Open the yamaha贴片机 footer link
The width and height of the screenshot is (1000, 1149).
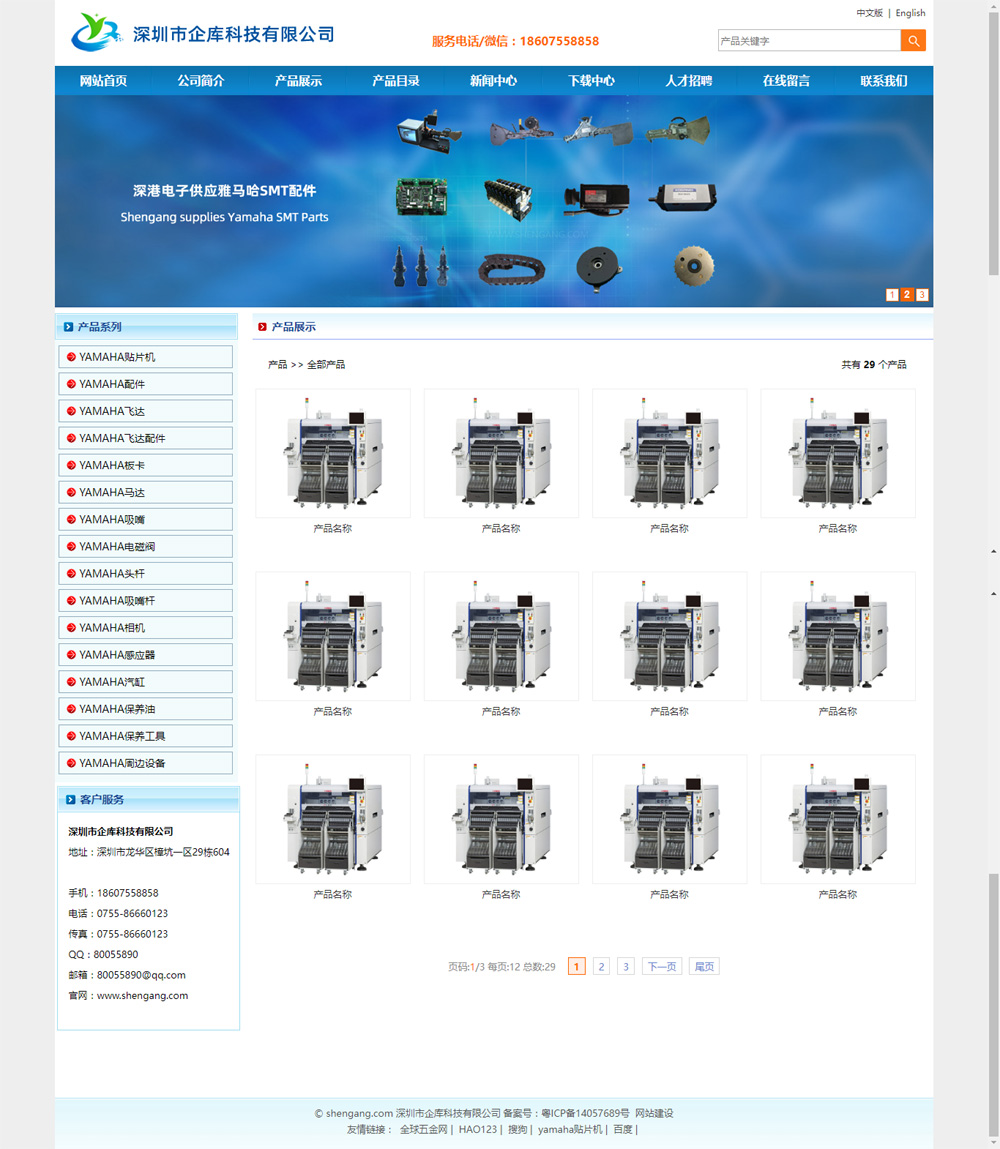(x=570, y=1129)
